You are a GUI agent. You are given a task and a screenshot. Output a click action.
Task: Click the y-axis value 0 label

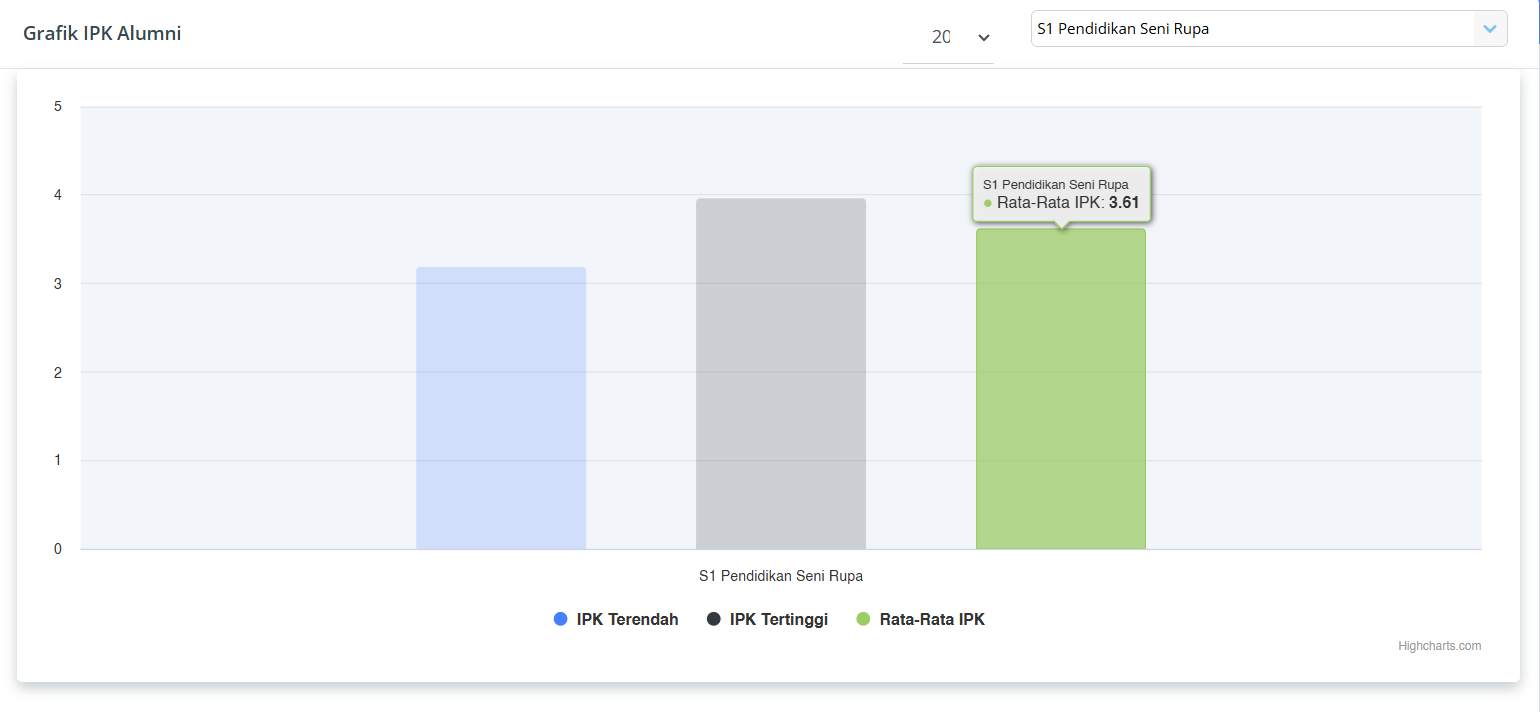(x=58, y=549)
